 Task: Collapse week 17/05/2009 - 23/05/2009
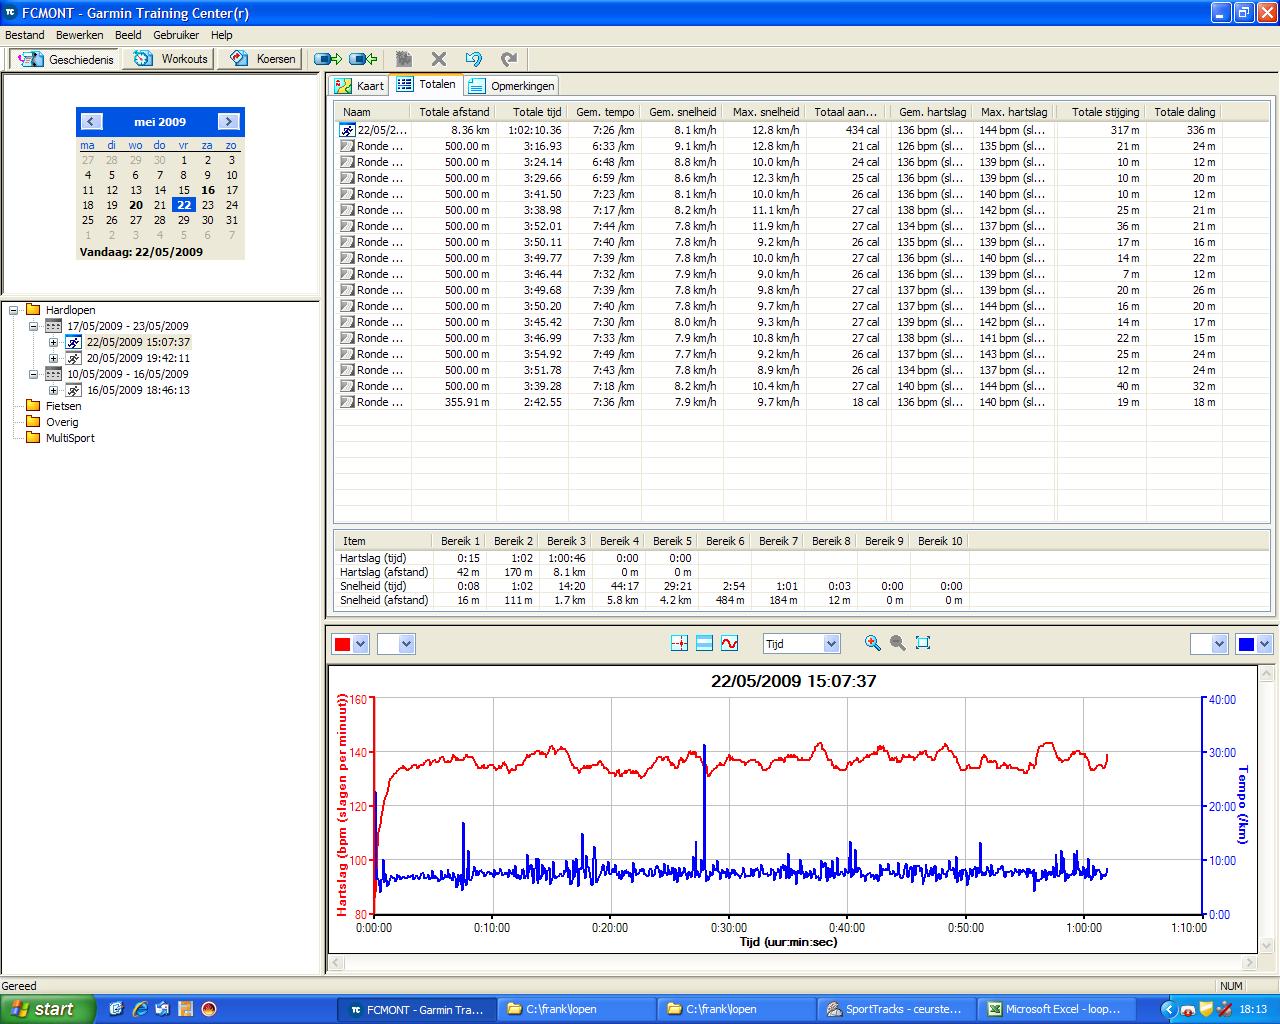tap(34, 326)
